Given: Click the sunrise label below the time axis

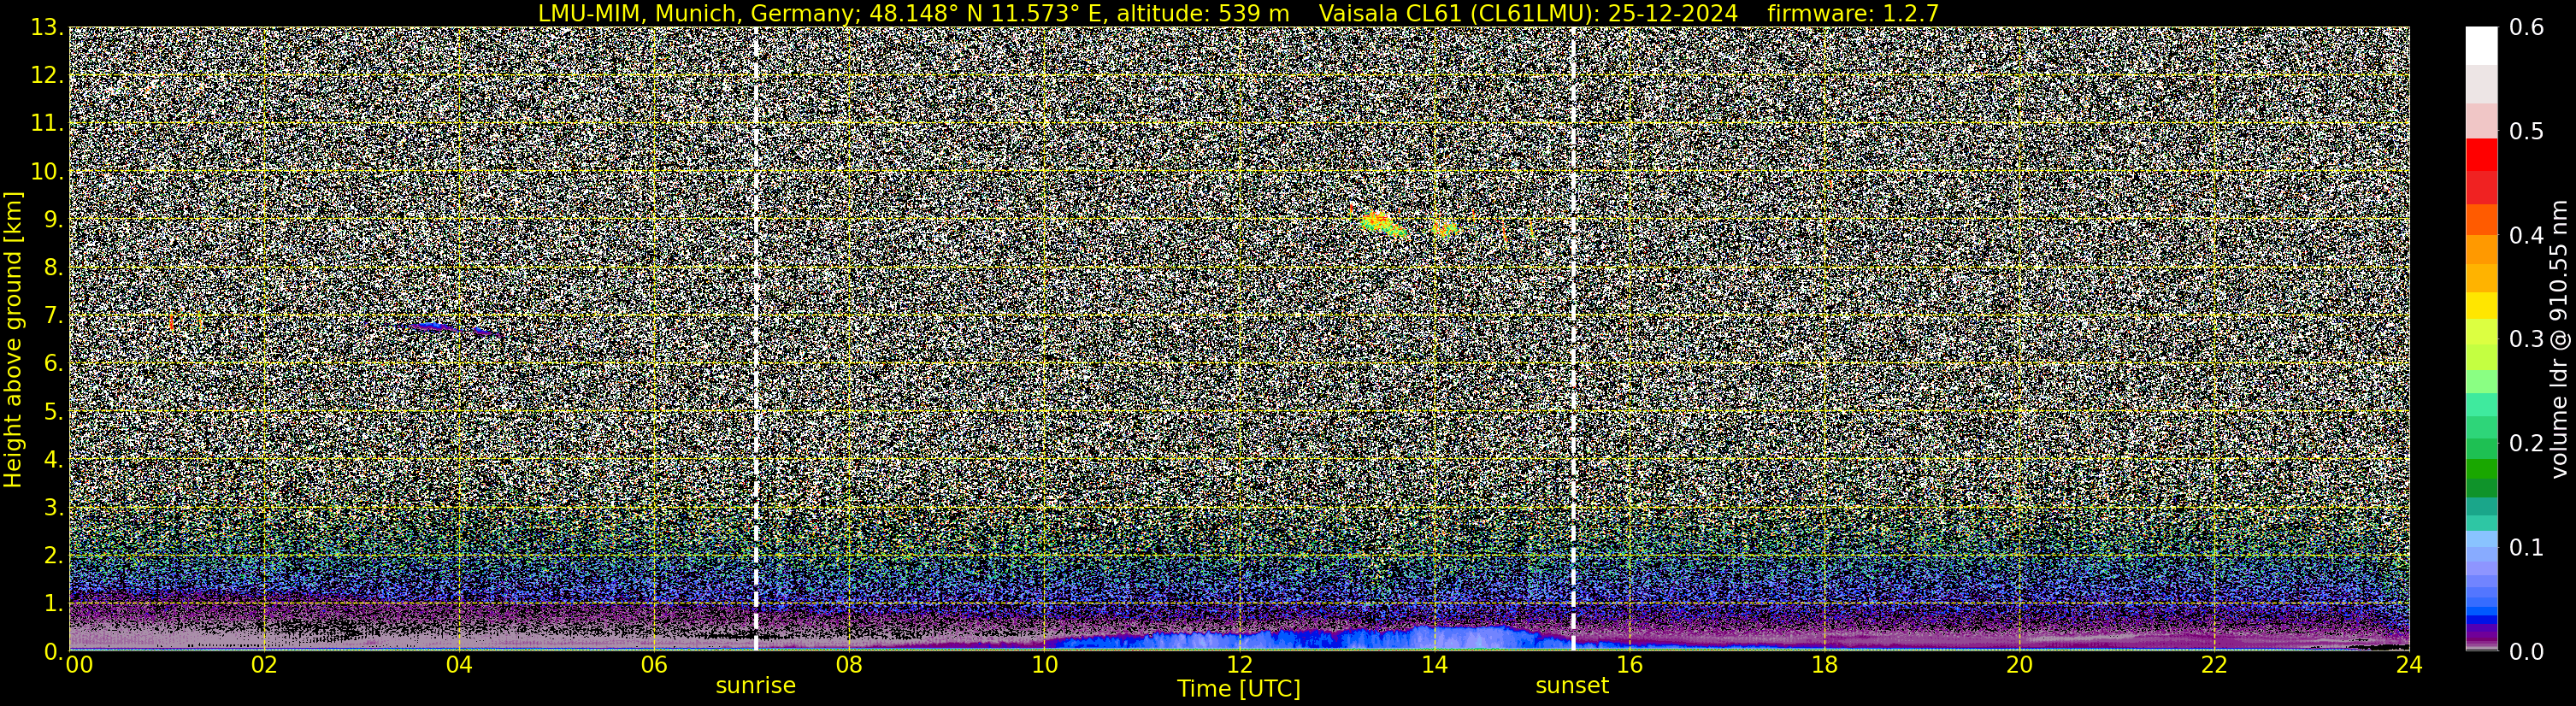Looking at the screenshot, I should pos(755,686).
